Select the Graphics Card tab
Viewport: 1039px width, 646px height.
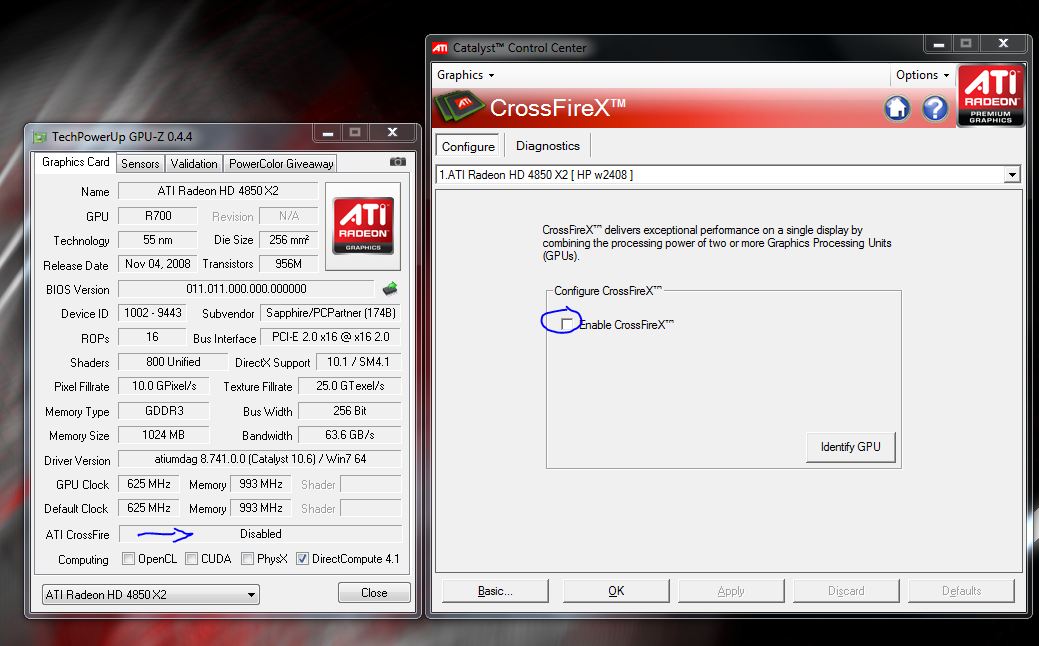pyautogui.click(x=76, y=162)
